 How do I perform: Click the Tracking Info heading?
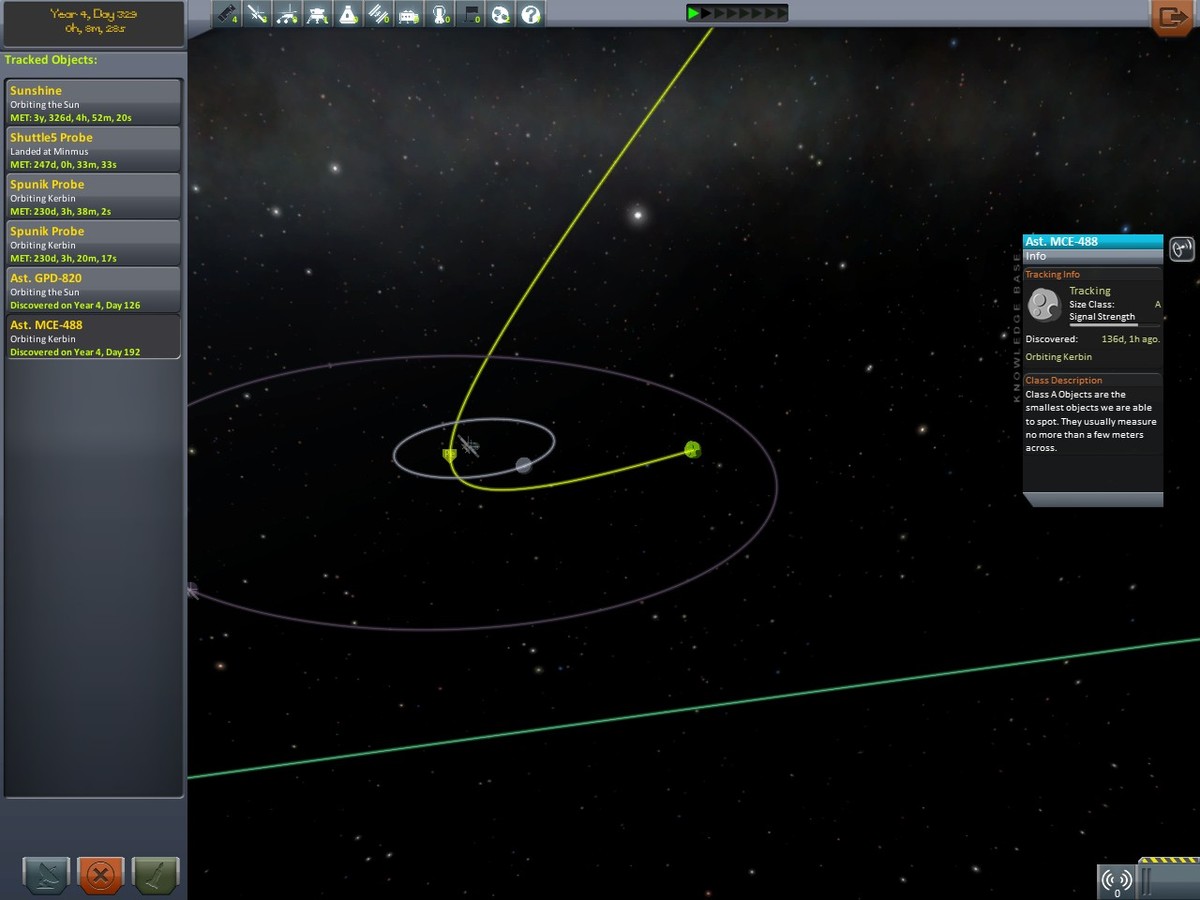[1052, 274]
